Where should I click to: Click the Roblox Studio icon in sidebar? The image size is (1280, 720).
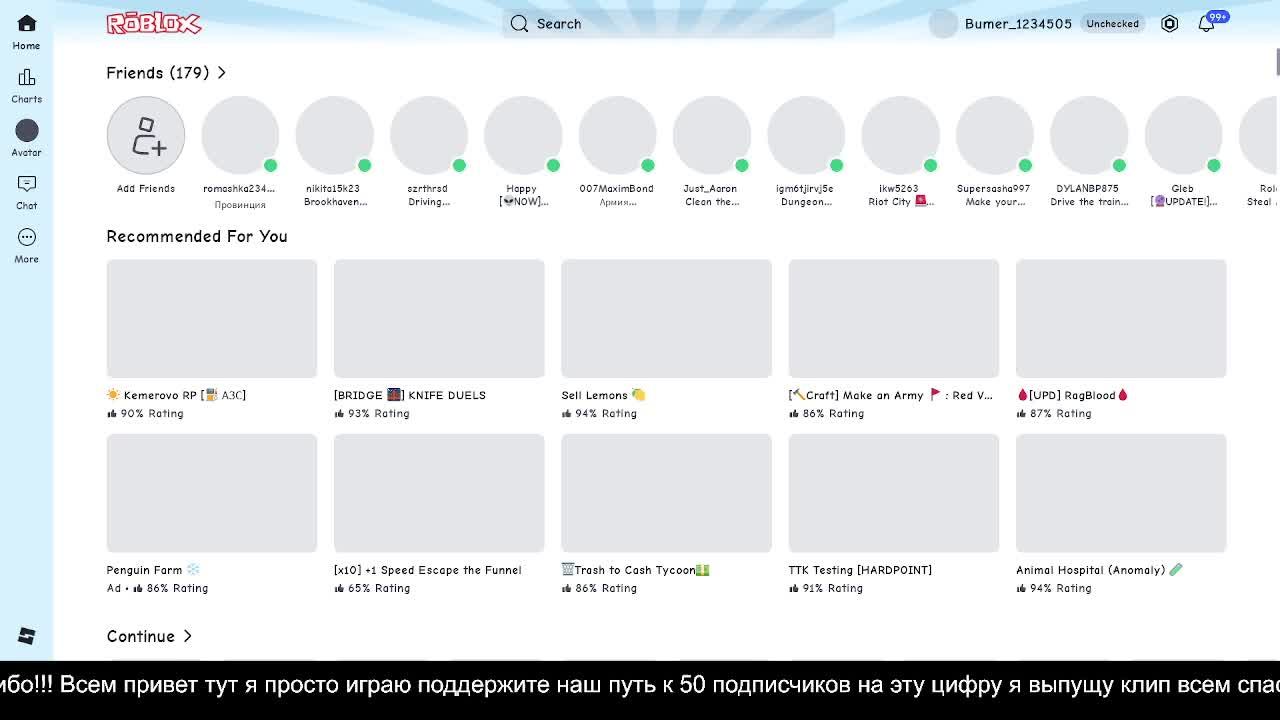coord(27,636)
